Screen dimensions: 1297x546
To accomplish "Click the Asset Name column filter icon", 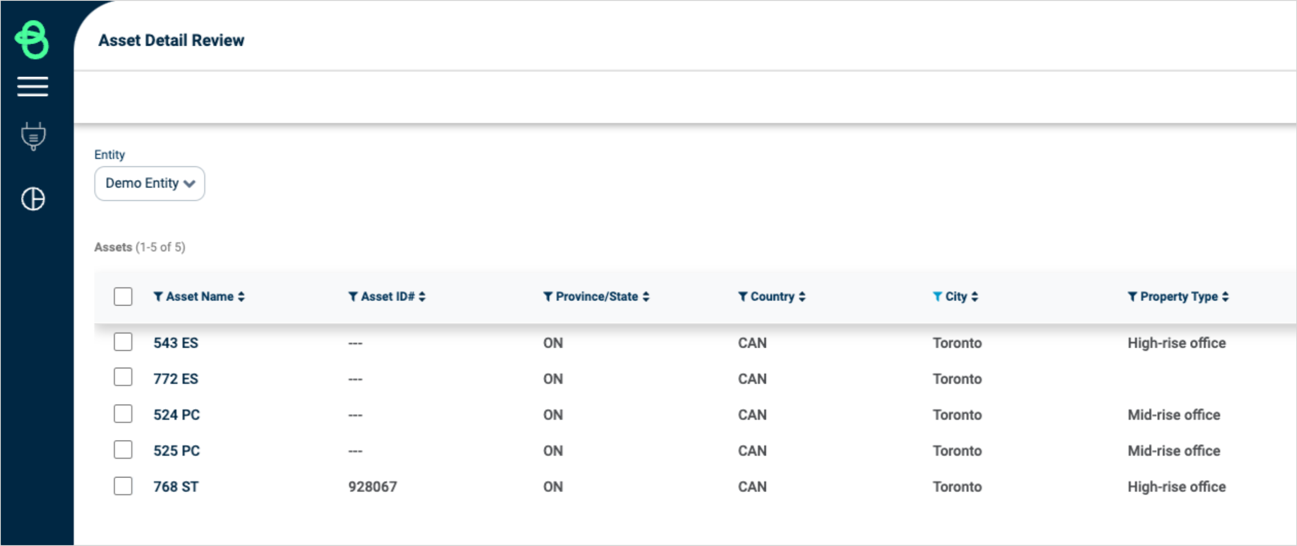I will click(x=158, y=297).
